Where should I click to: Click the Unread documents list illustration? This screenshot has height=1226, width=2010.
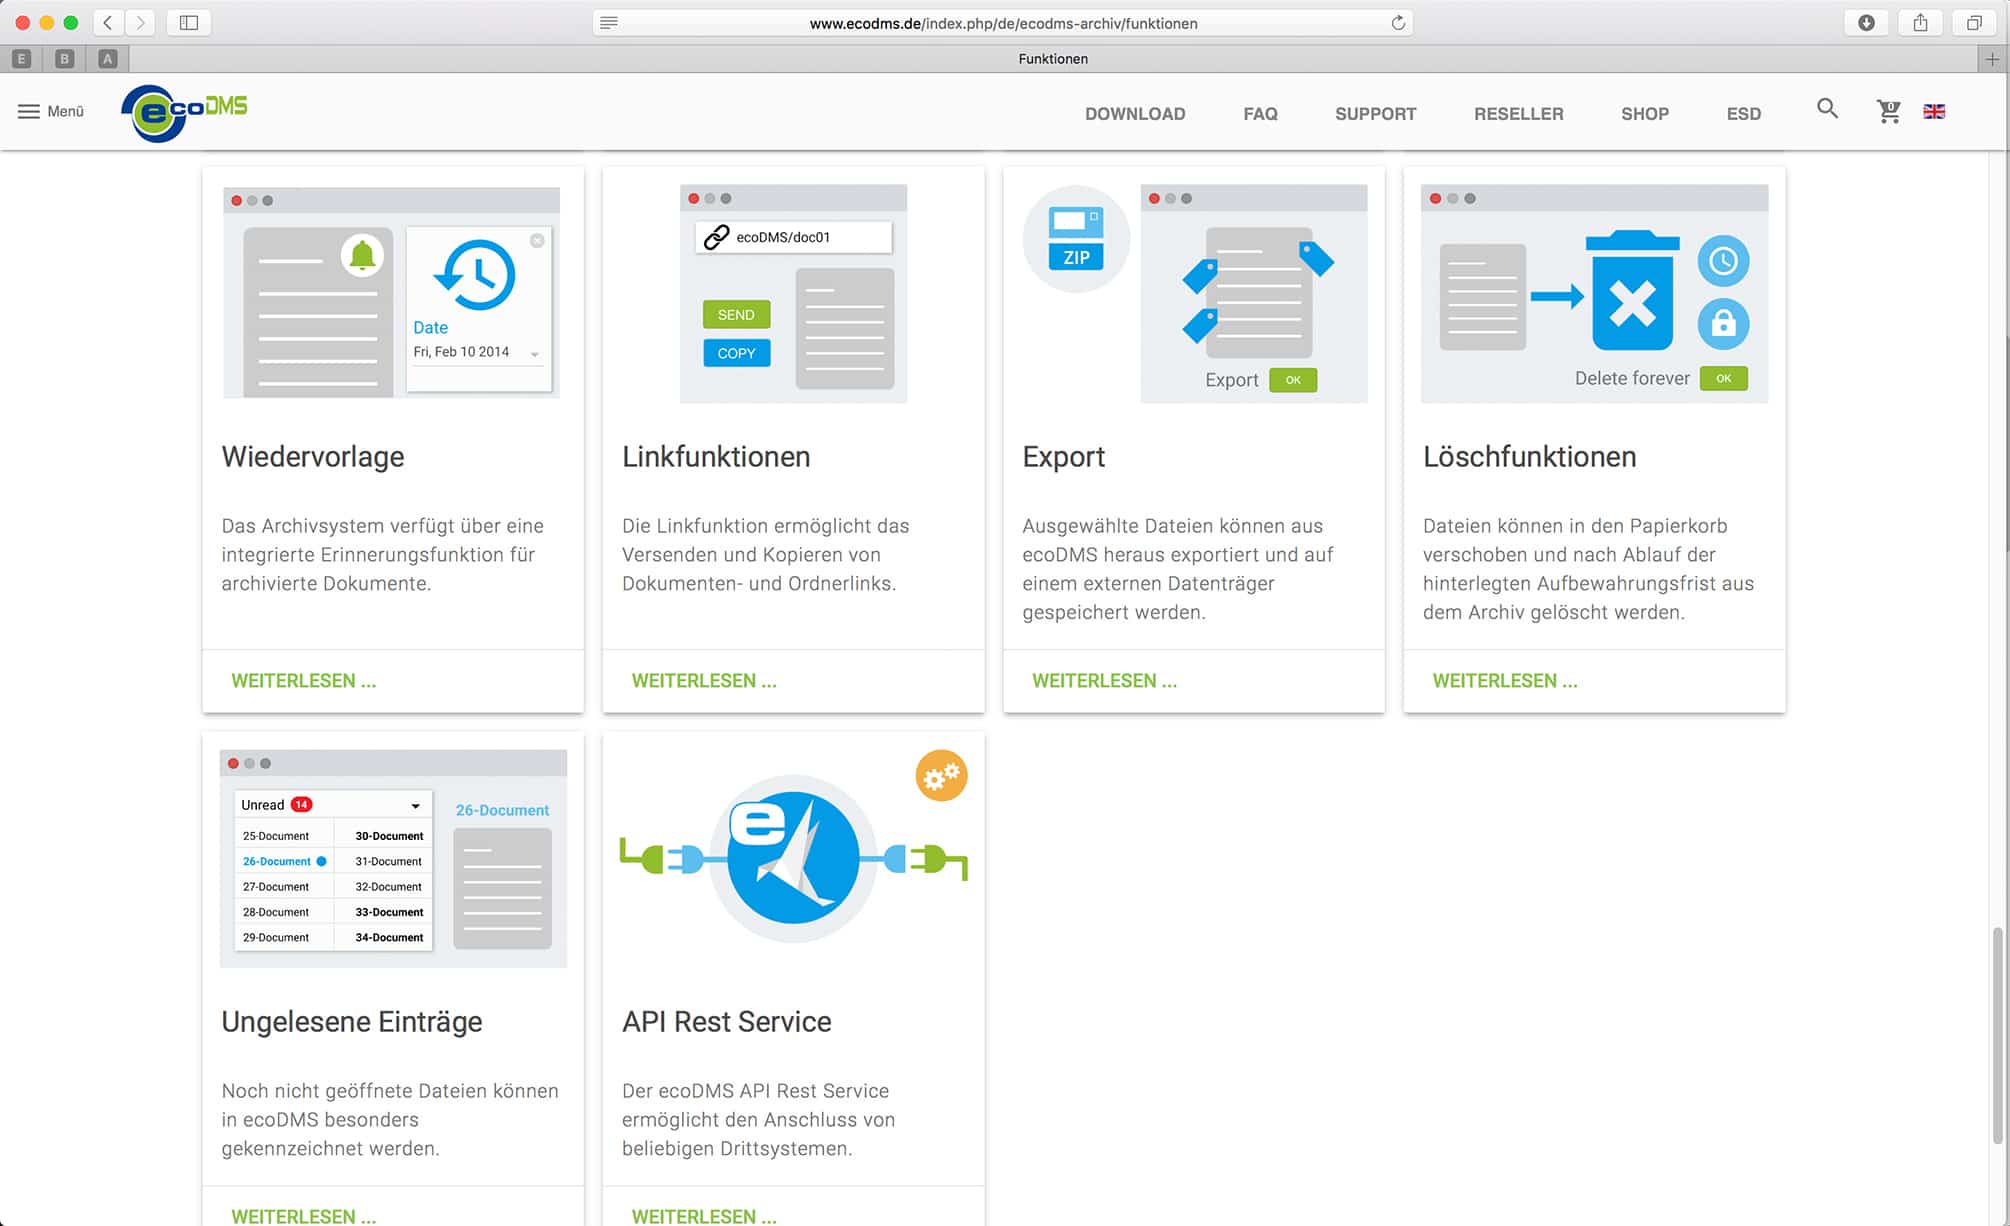[x=393, y=858]
